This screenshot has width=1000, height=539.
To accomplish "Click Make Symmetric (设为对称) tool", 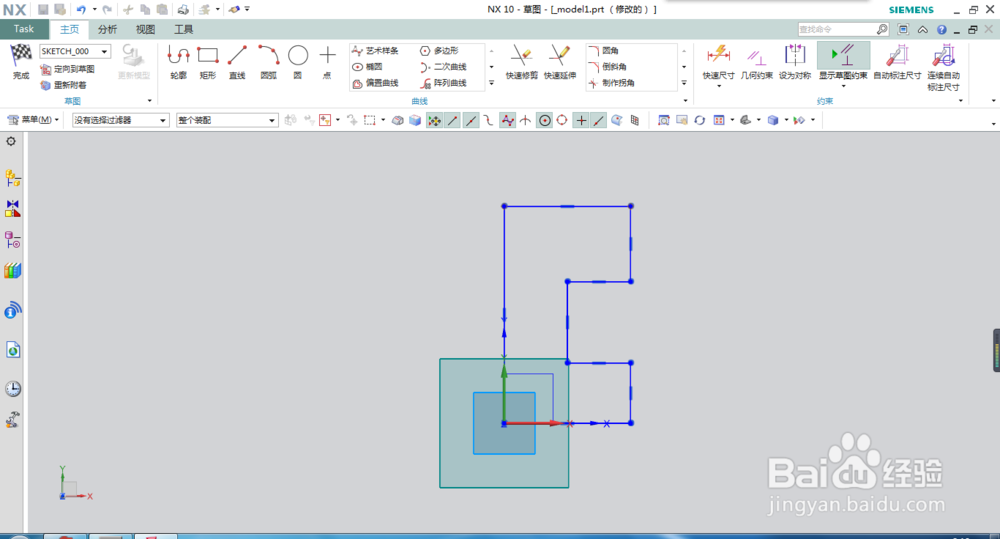I will click(795, 63).
